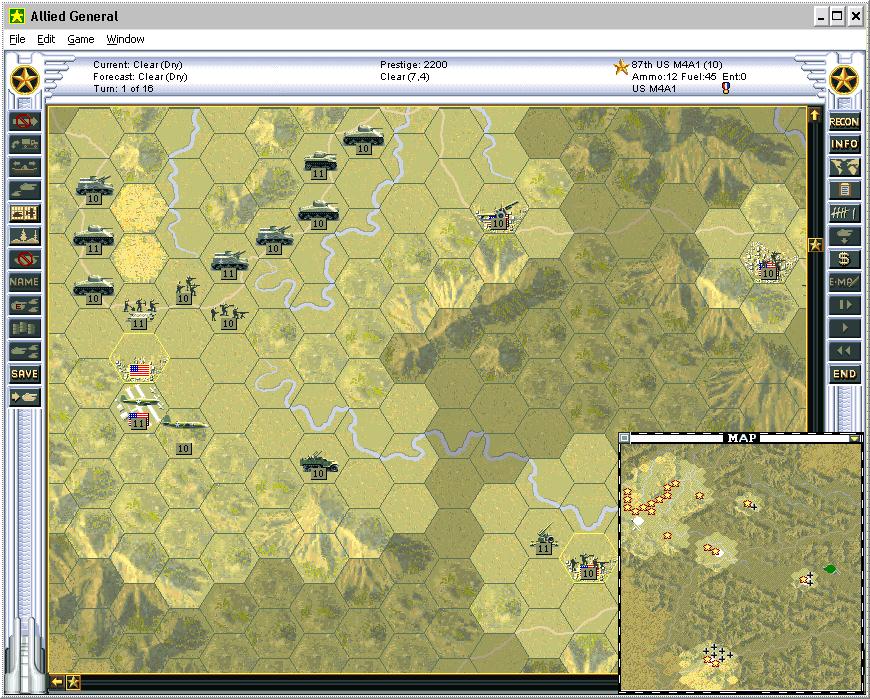Click the next unit arrow-and-tank icon
870x699 pixels.
[x=24, y=397]
